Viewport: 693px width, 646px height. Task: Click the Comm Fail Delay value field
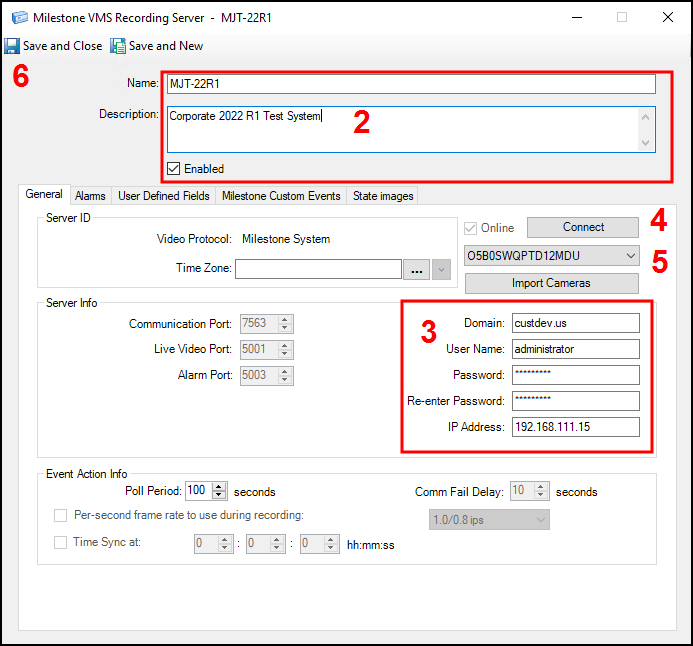click(522, 490)
